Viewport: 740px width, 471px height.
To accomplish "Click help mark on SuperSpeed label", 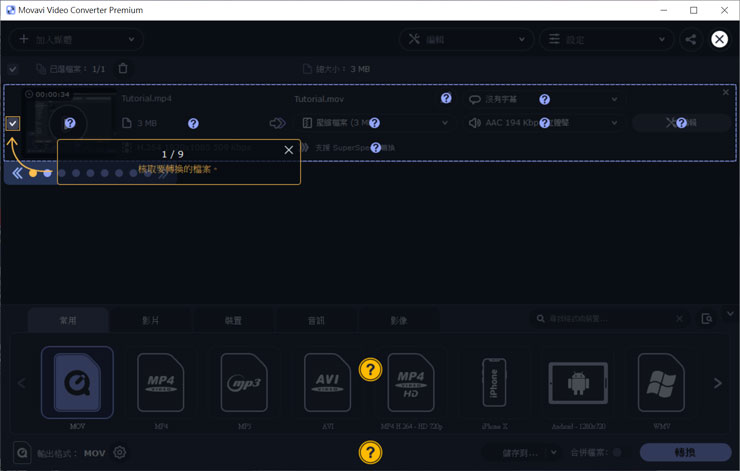I will [x=376, y=148].
